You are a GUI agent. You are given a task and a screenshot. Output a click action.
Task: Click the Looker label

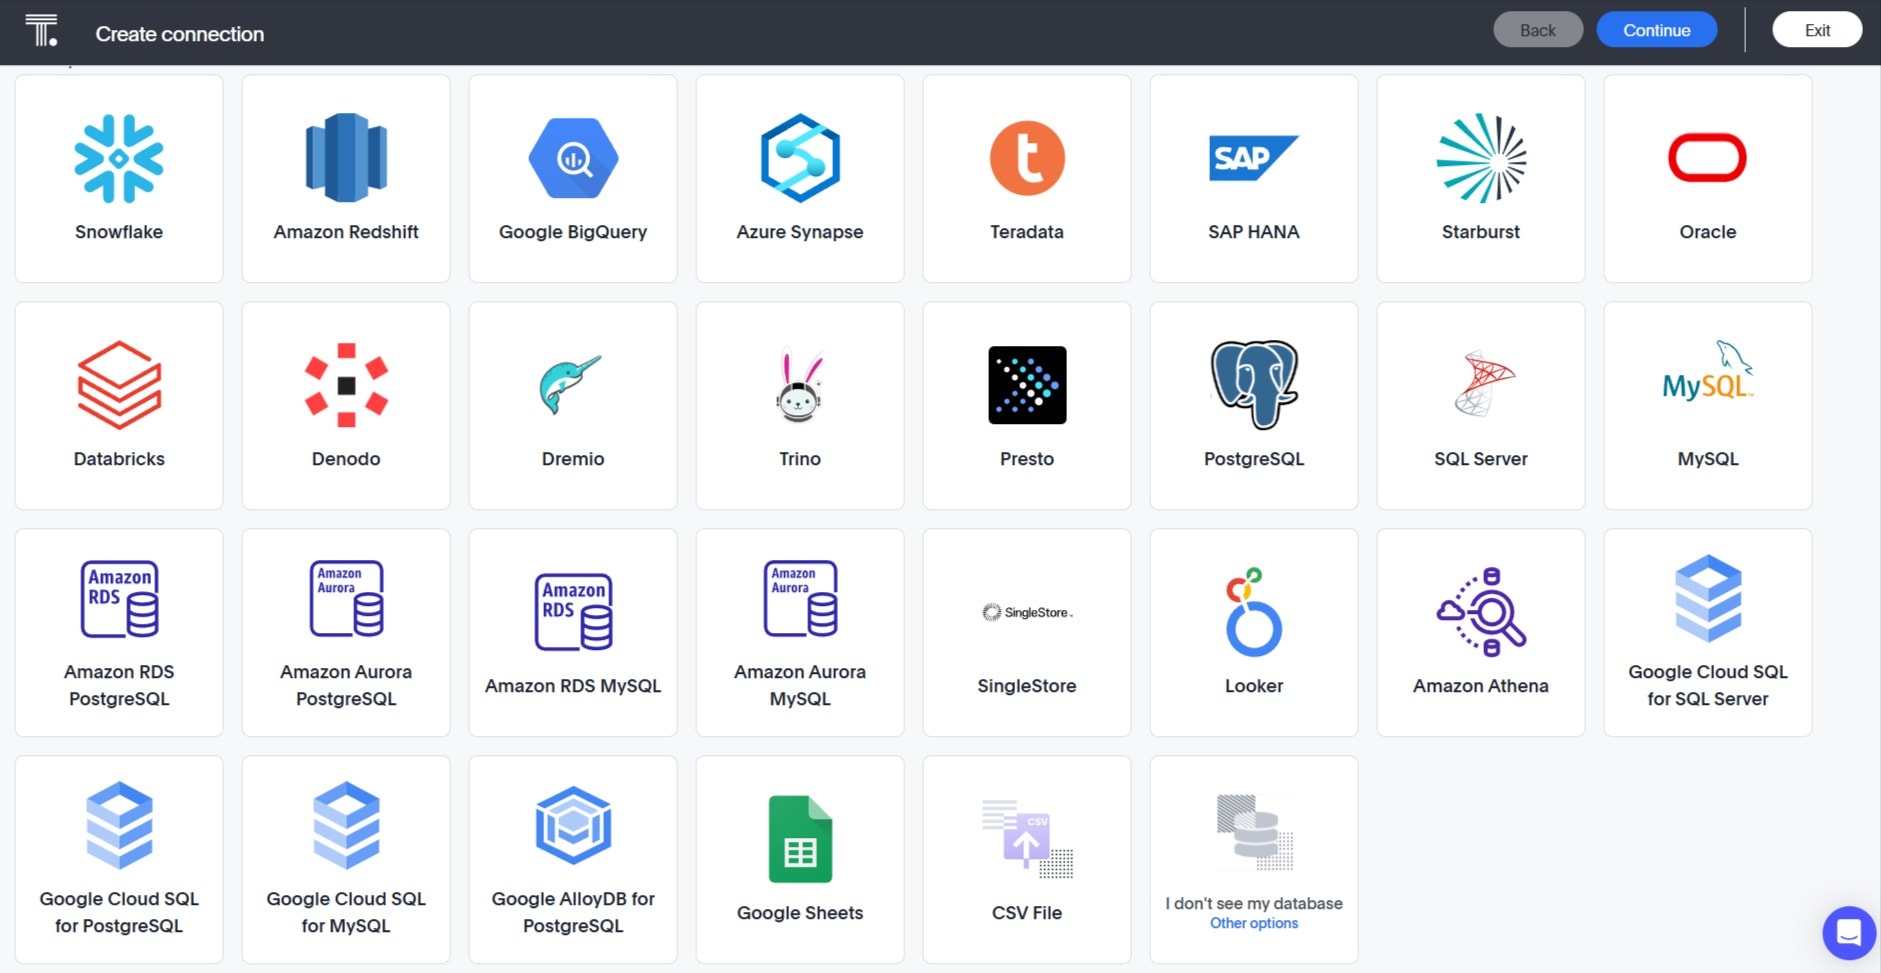1254,686
